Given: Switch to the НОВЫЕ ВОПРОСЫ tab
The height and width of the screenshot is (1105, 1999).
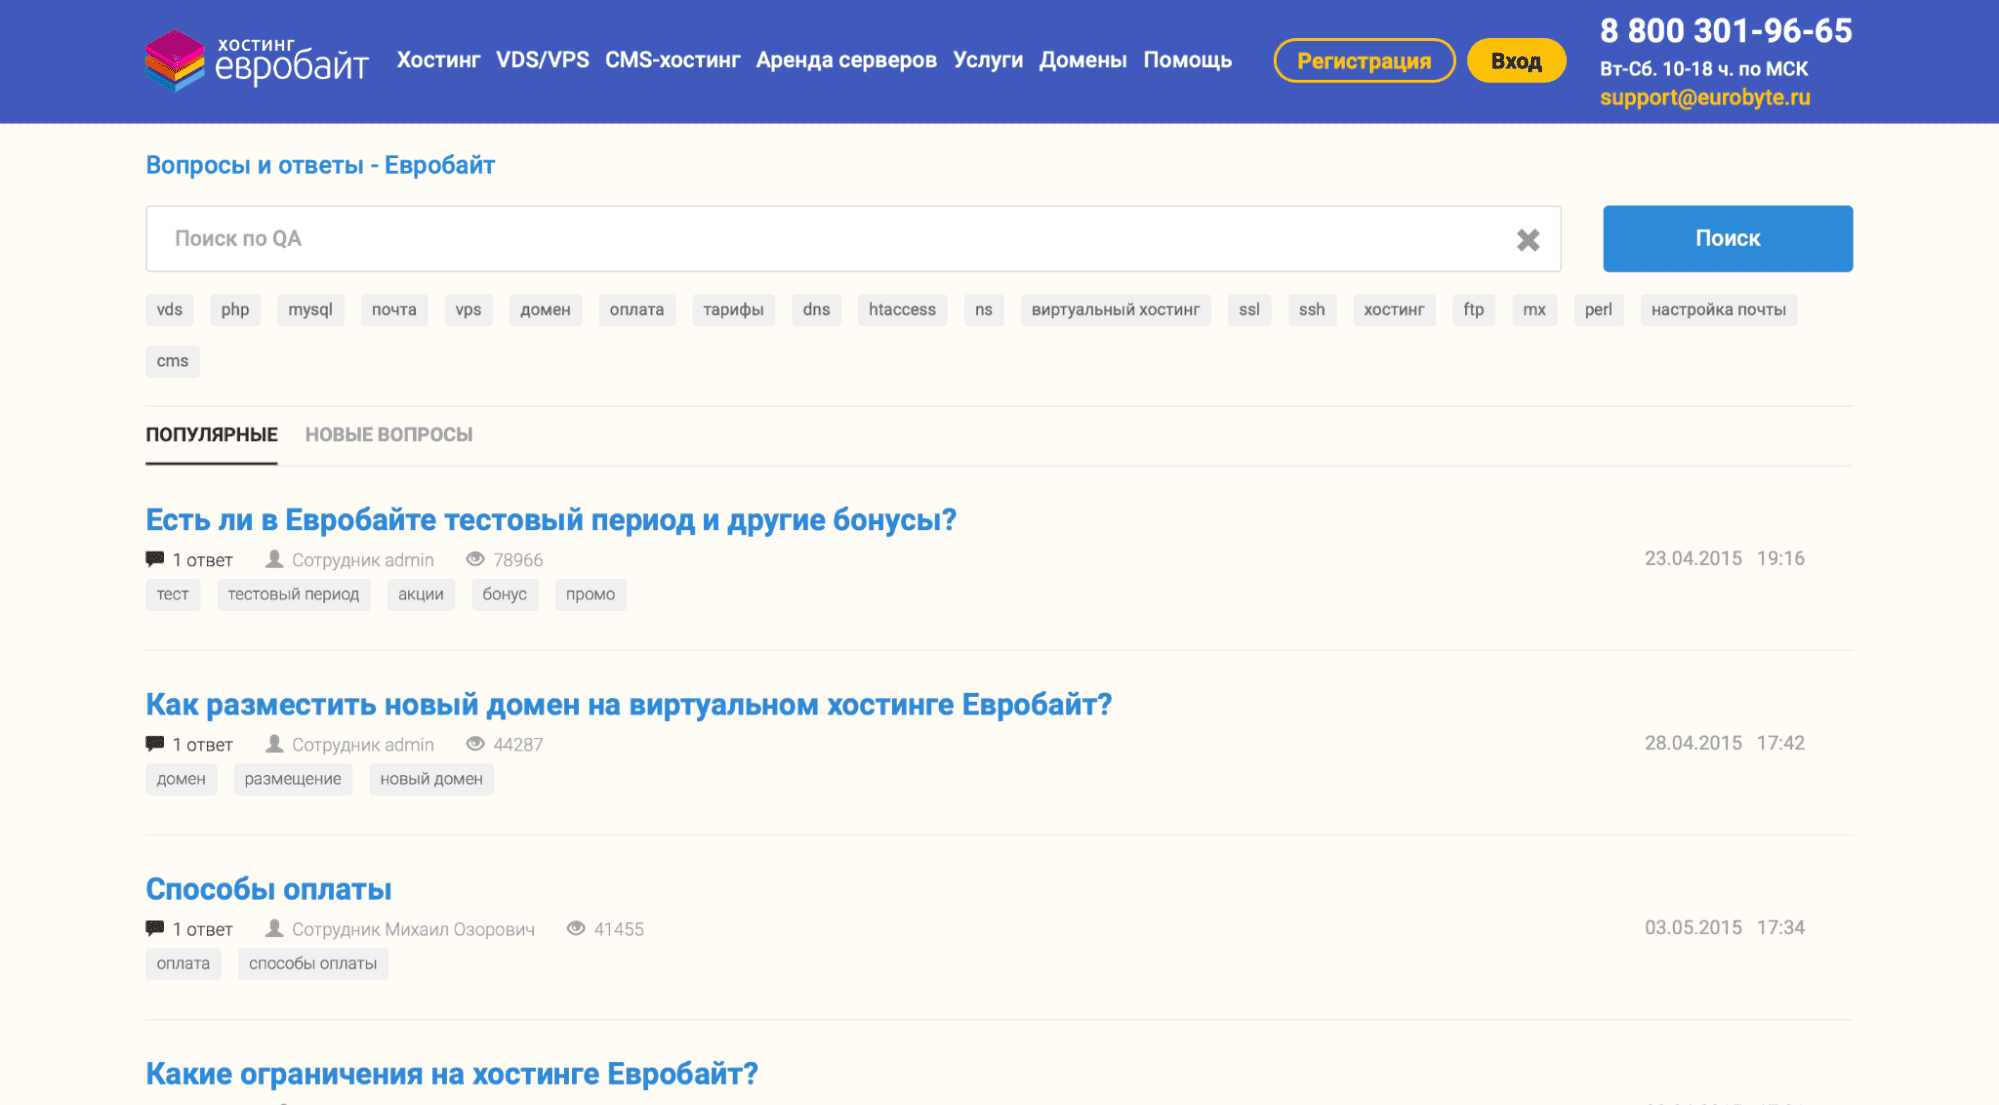Looking at the screenshot, I should [x=388, y=435].
